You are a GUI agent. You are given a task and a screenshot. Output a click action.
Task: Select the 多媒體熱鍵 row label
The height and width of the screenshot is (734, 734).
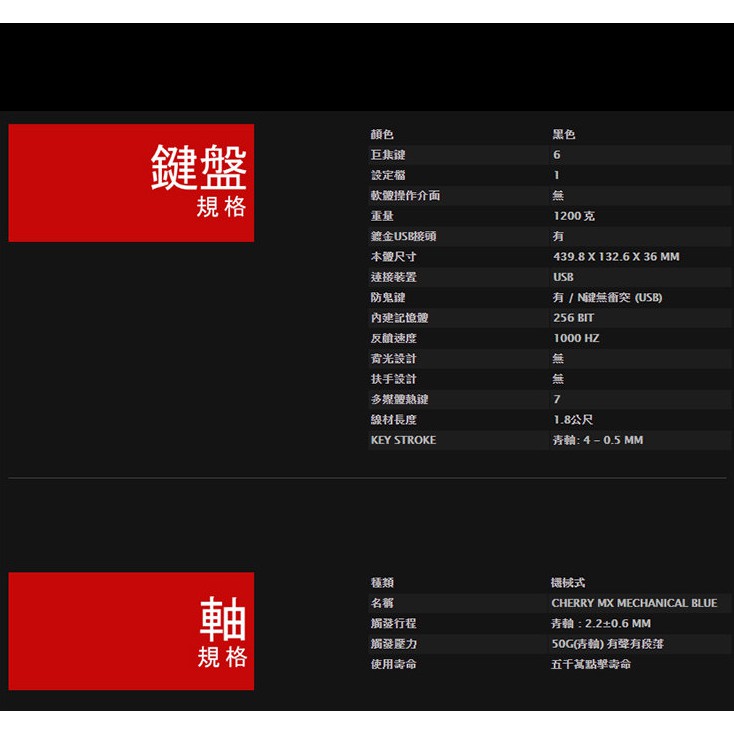(x=399, y=400)
